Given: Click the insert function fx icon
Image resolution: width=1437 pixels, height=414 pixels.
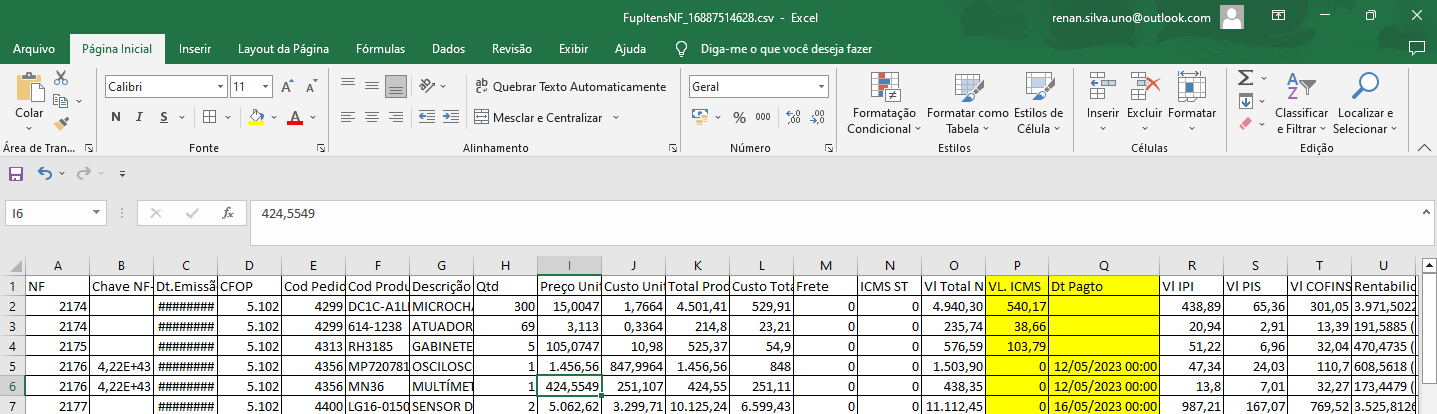Looking at the screenshot, I should pyautogui.click(x=228, y=213).
